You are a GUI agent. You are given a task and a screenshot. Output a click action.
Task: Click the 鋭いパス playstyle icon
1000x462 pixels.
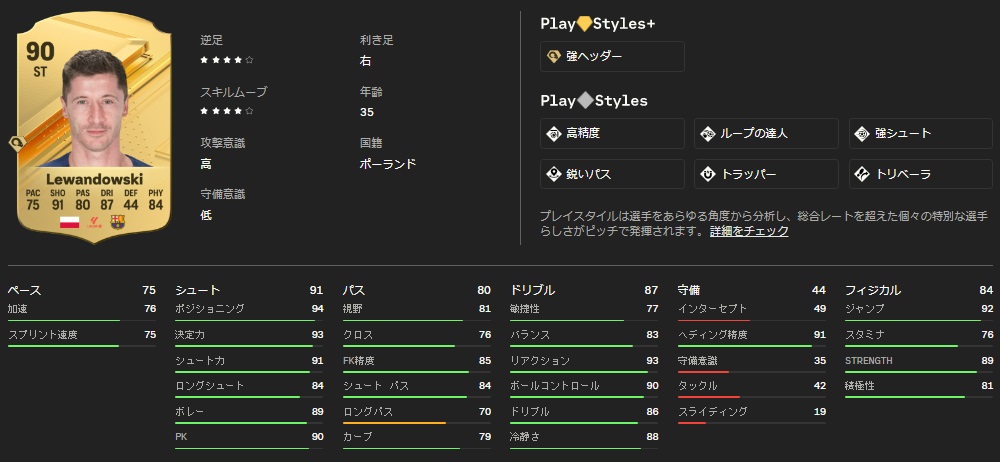pyautogui.click(x=553, y=174)
